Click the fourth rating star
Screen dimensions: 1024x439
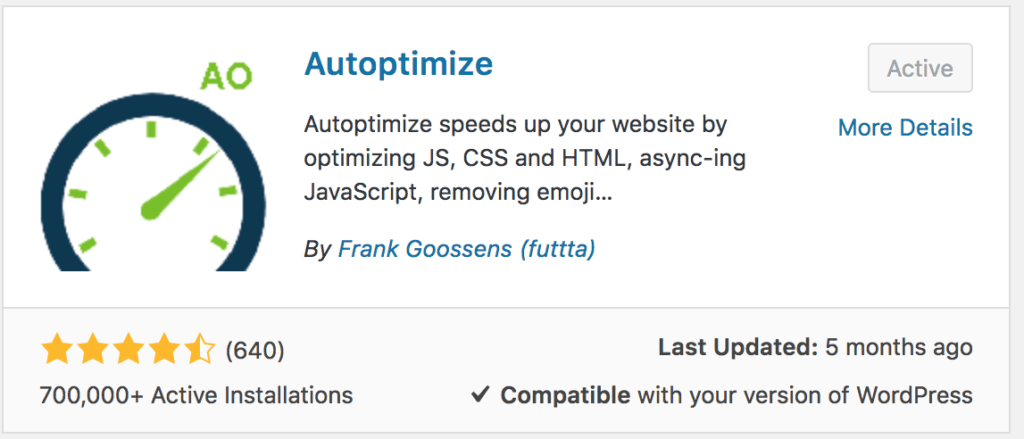[x=165, y=349]
